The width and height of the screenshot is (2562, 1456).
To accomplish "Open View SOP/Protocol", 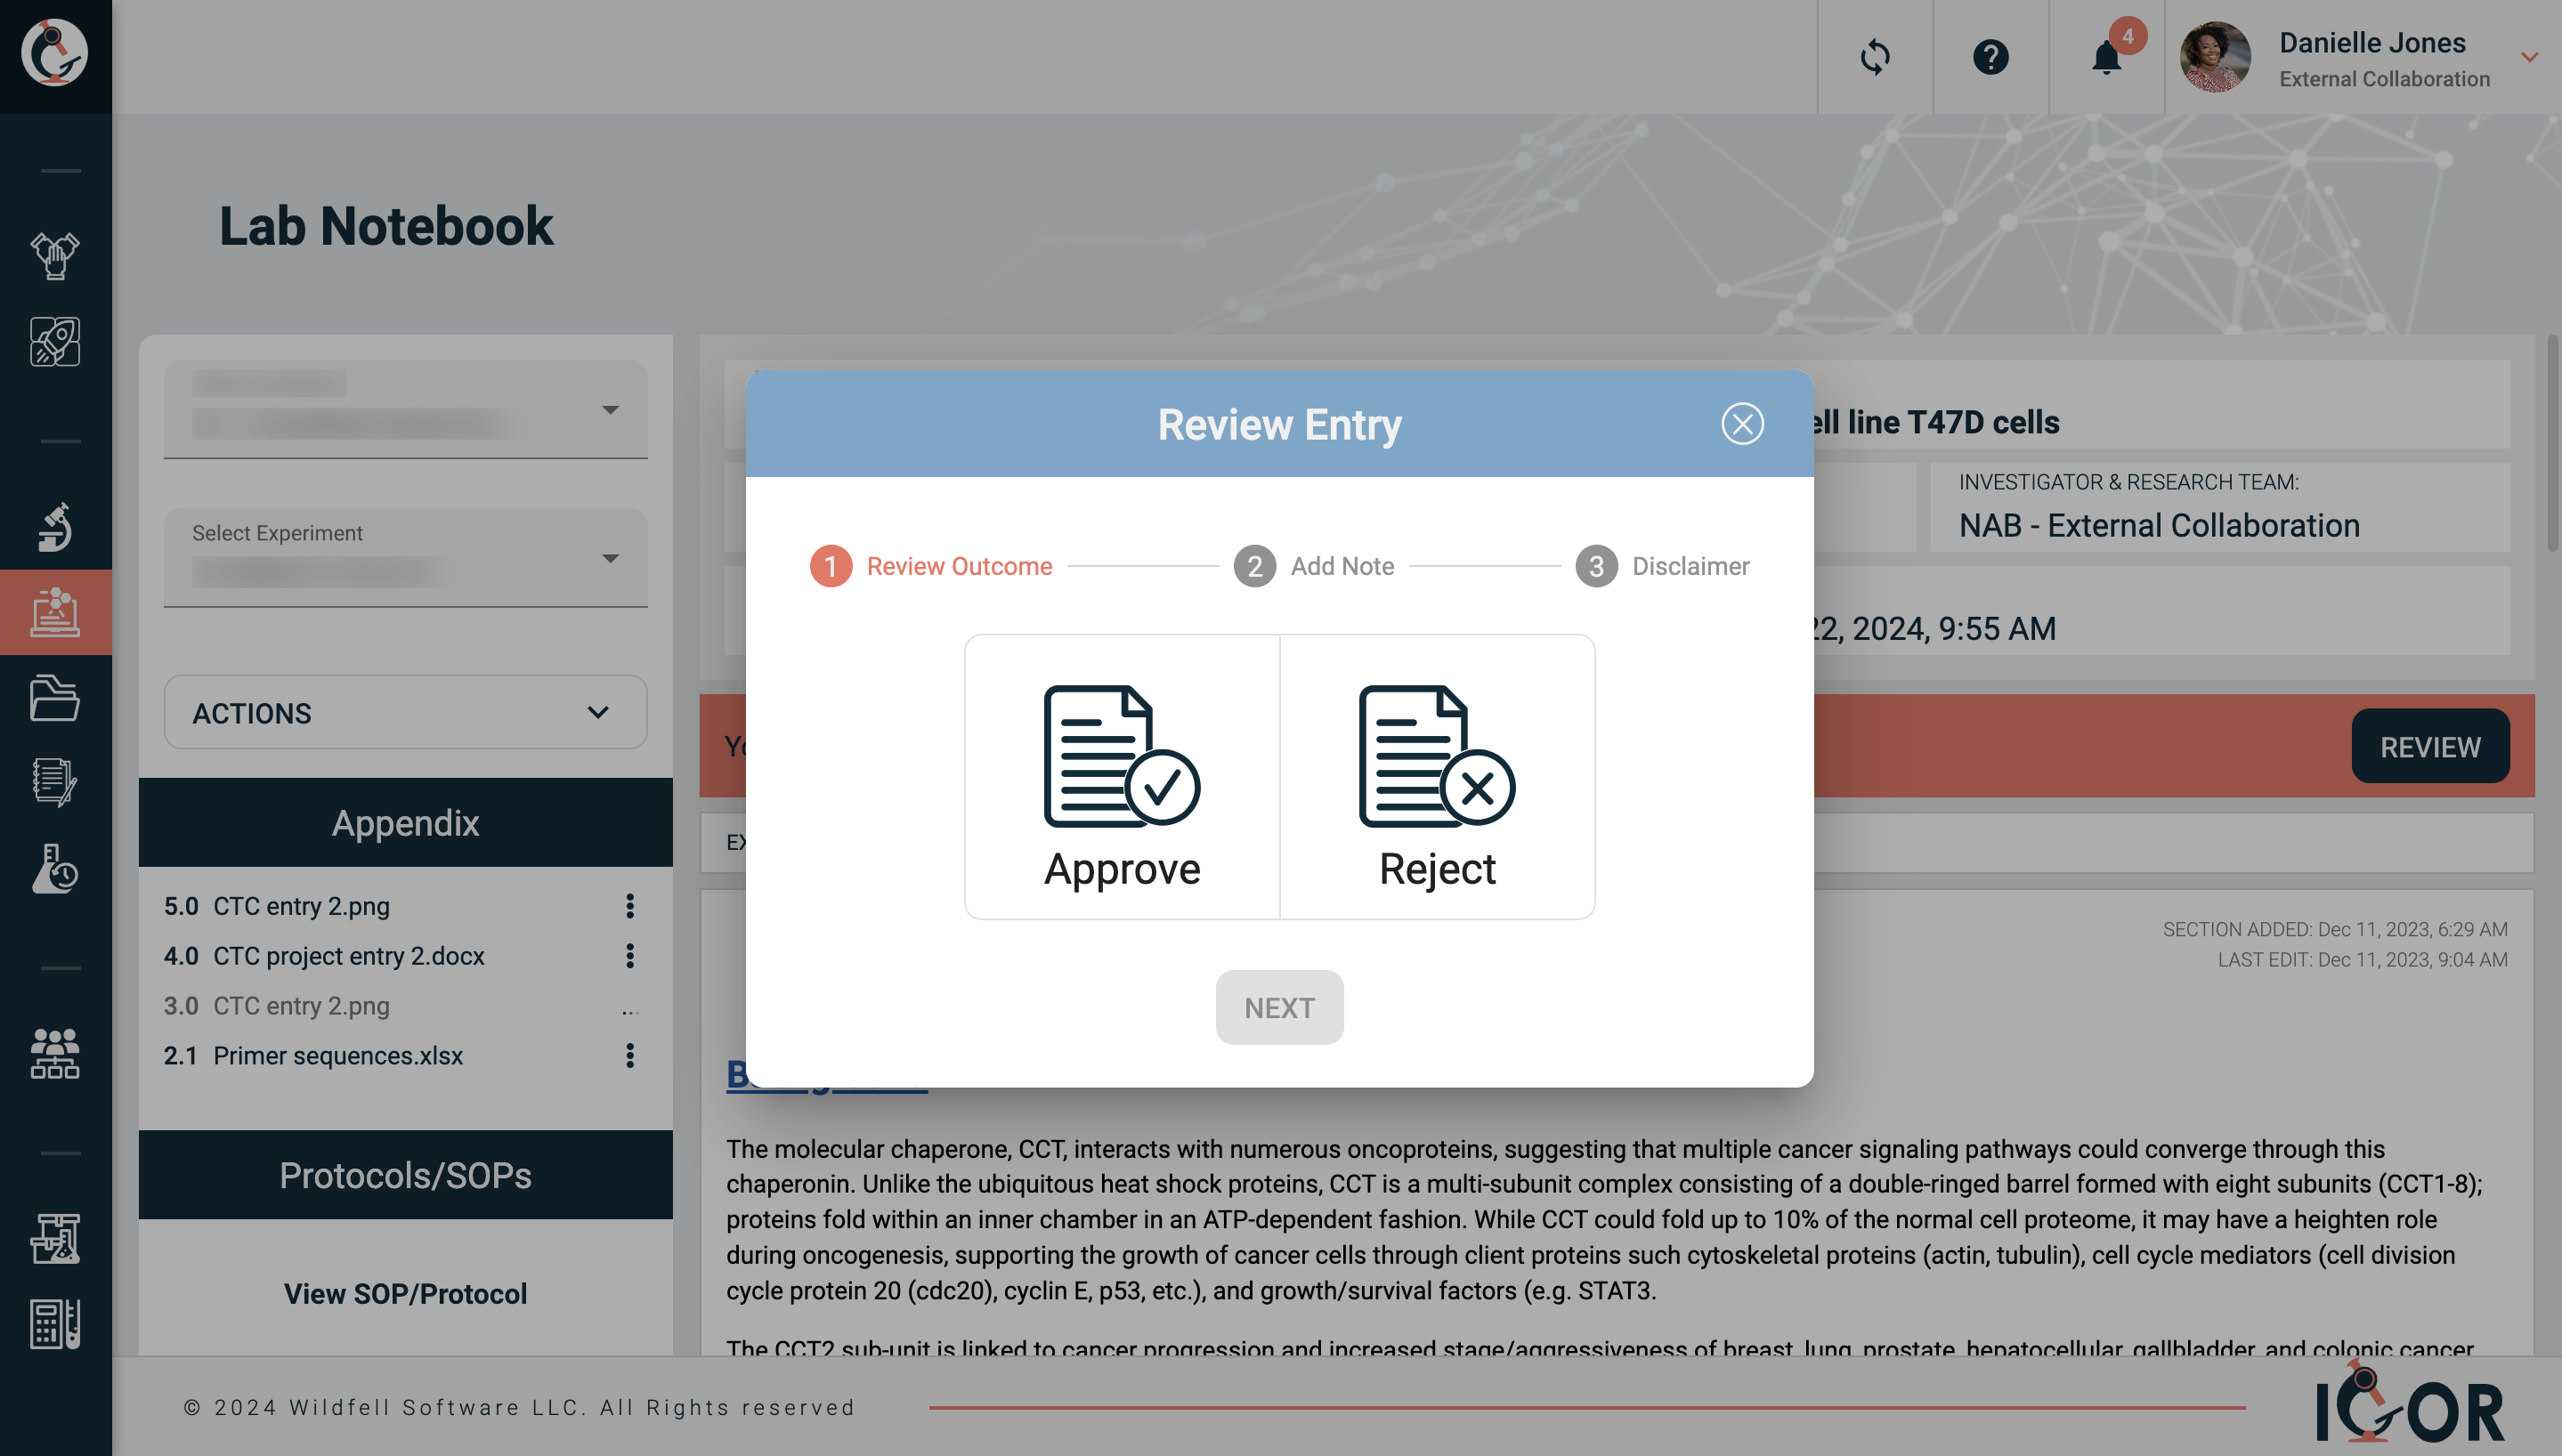I will (x=404, y=1293).
